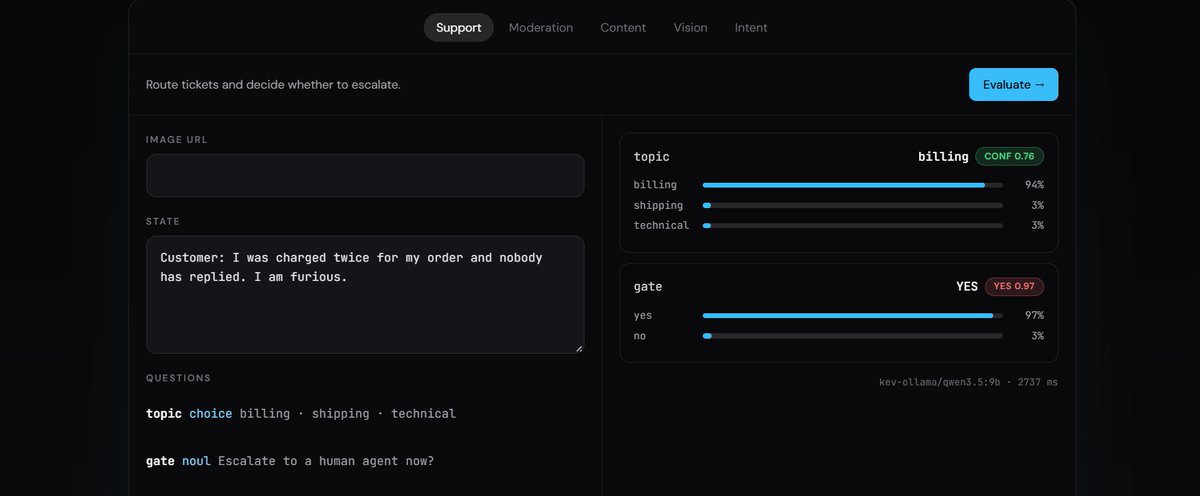Focus the Image URL input field
Viewport: 1200px width, 496px height.
365,175
